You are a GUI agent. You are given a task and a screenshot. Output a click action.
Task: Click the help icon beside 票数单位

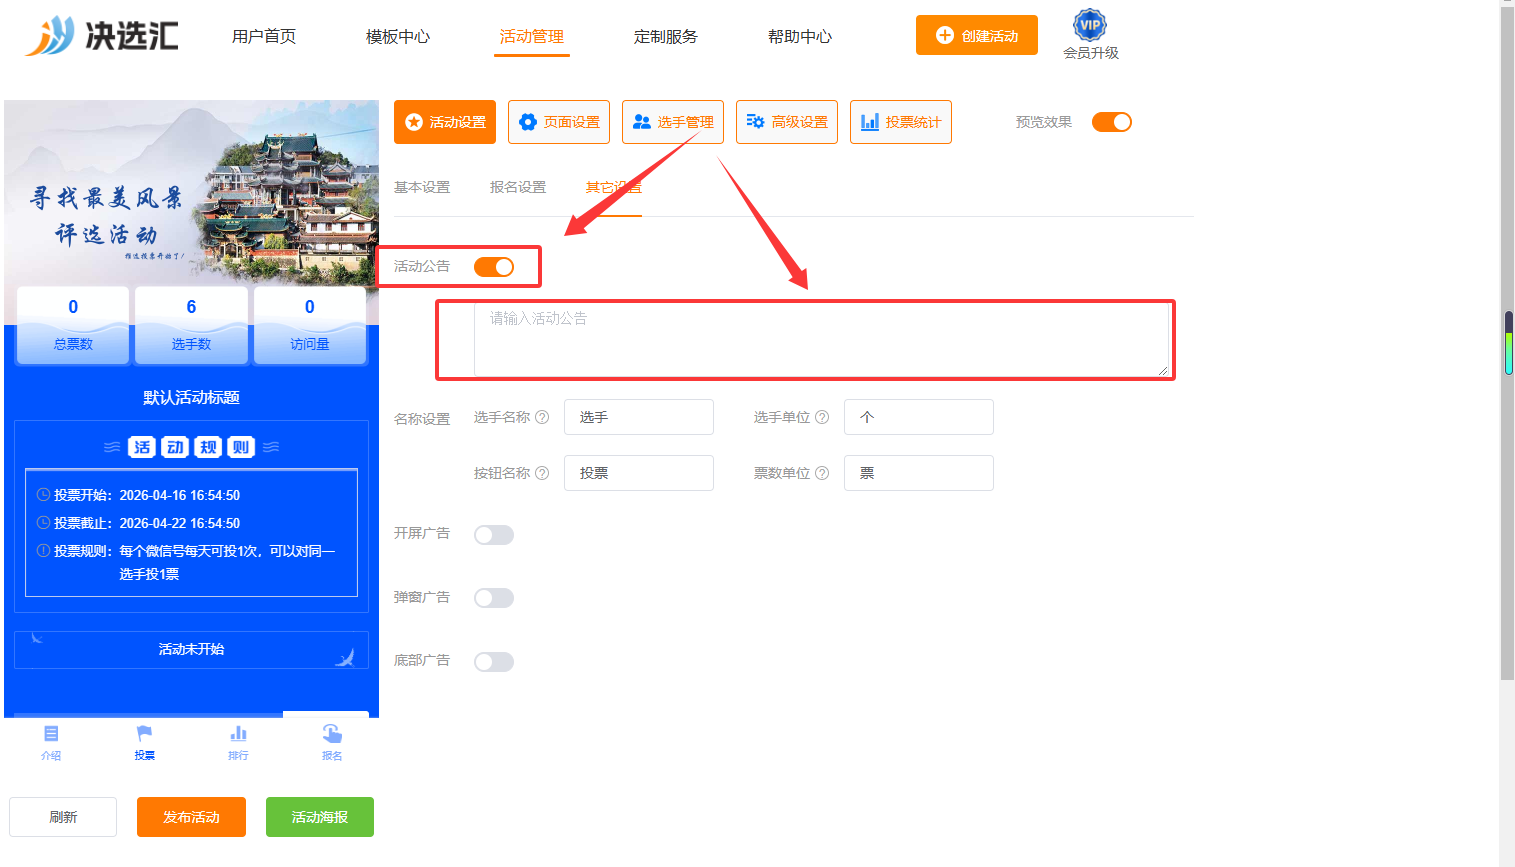point(822,473)
